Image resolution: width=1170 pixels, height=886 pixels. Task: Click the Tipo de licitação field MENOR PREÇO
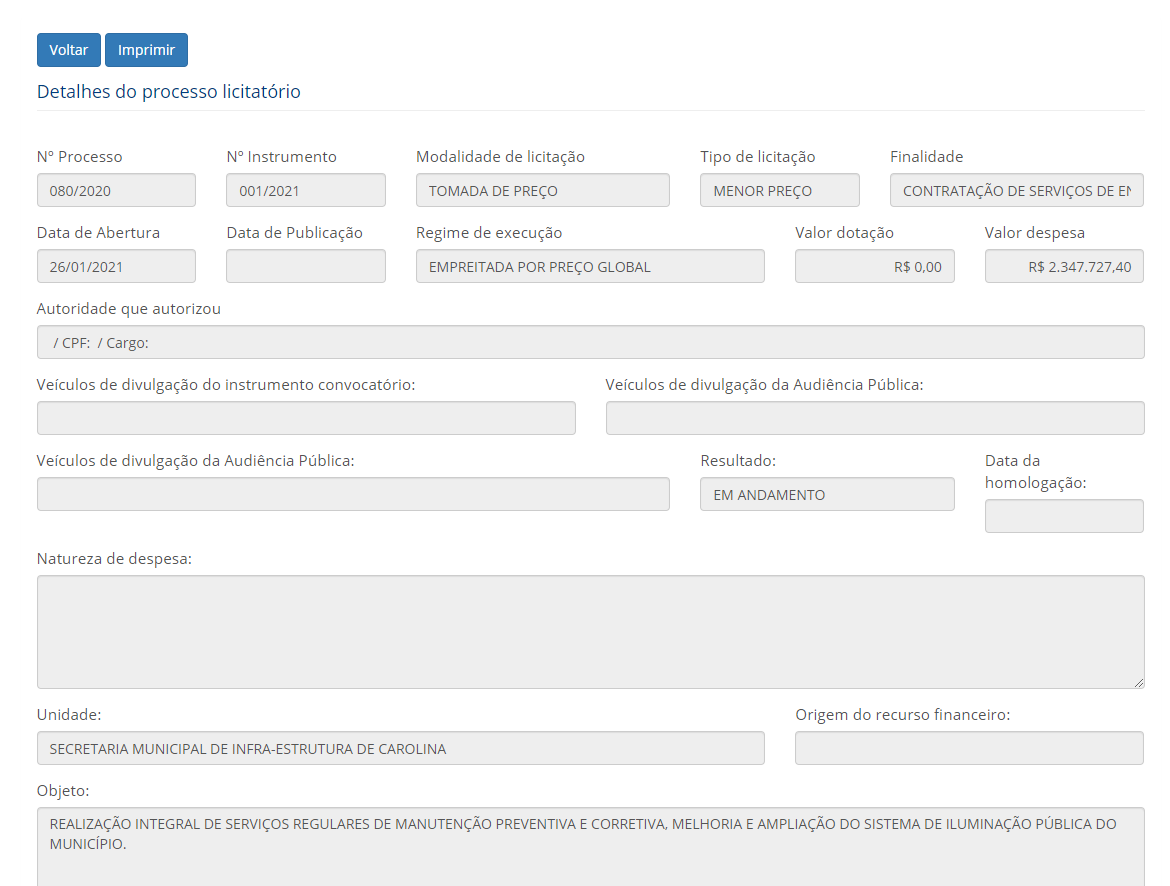tap(780, 190)
